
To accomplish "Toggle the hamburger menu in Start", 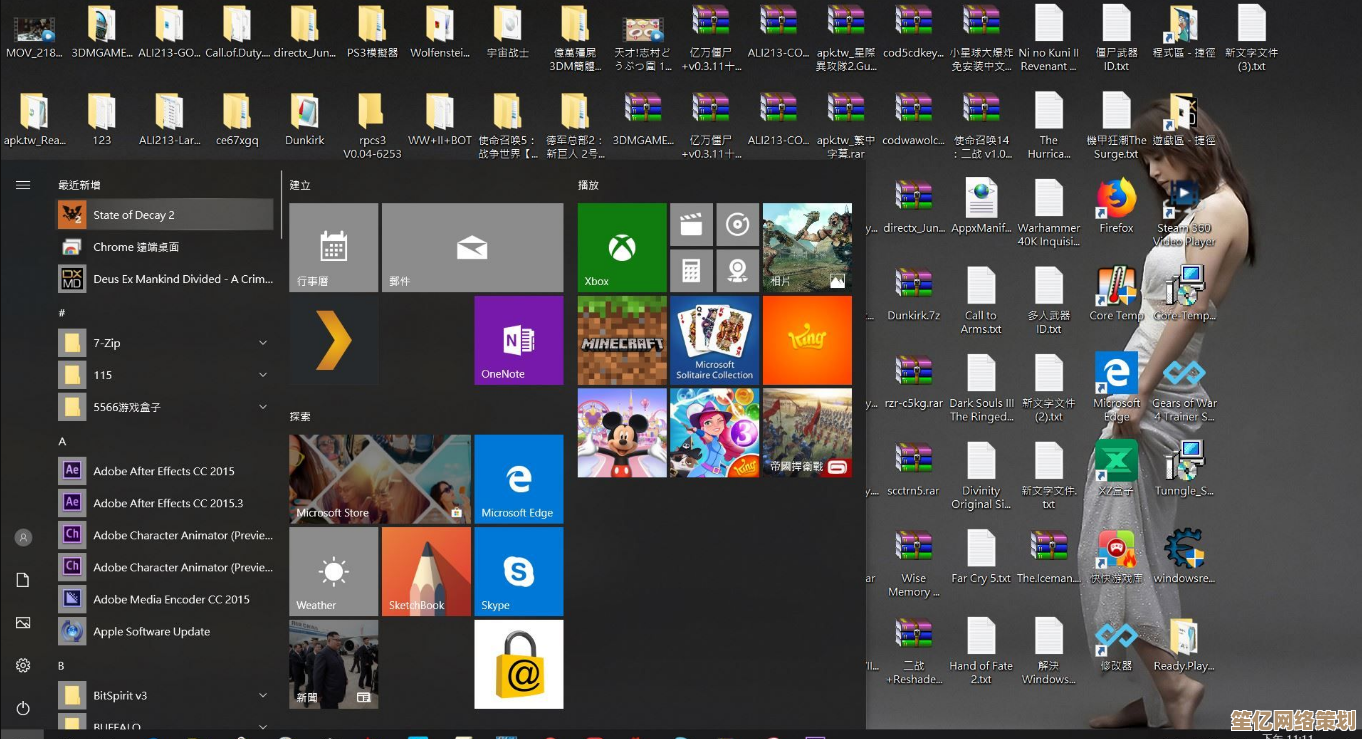I will click(x=23, y=185).
